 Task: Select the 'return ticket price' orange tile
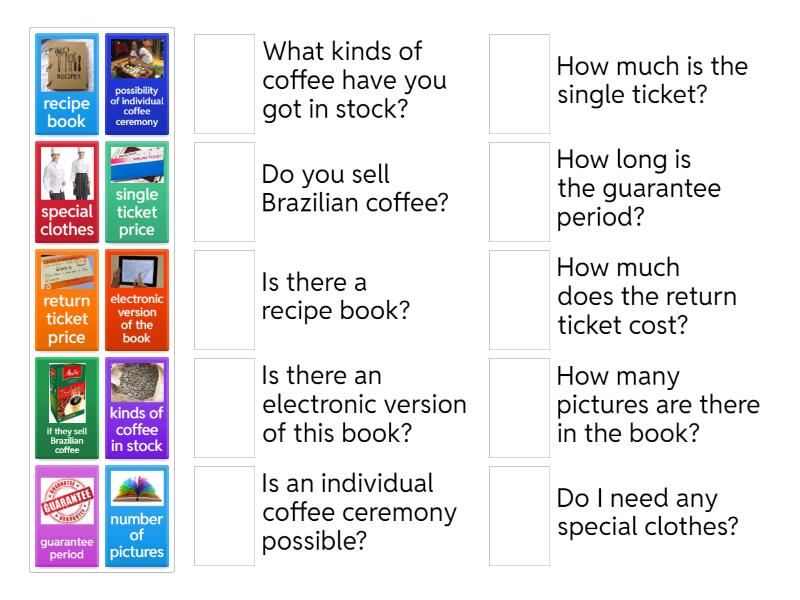67,300
